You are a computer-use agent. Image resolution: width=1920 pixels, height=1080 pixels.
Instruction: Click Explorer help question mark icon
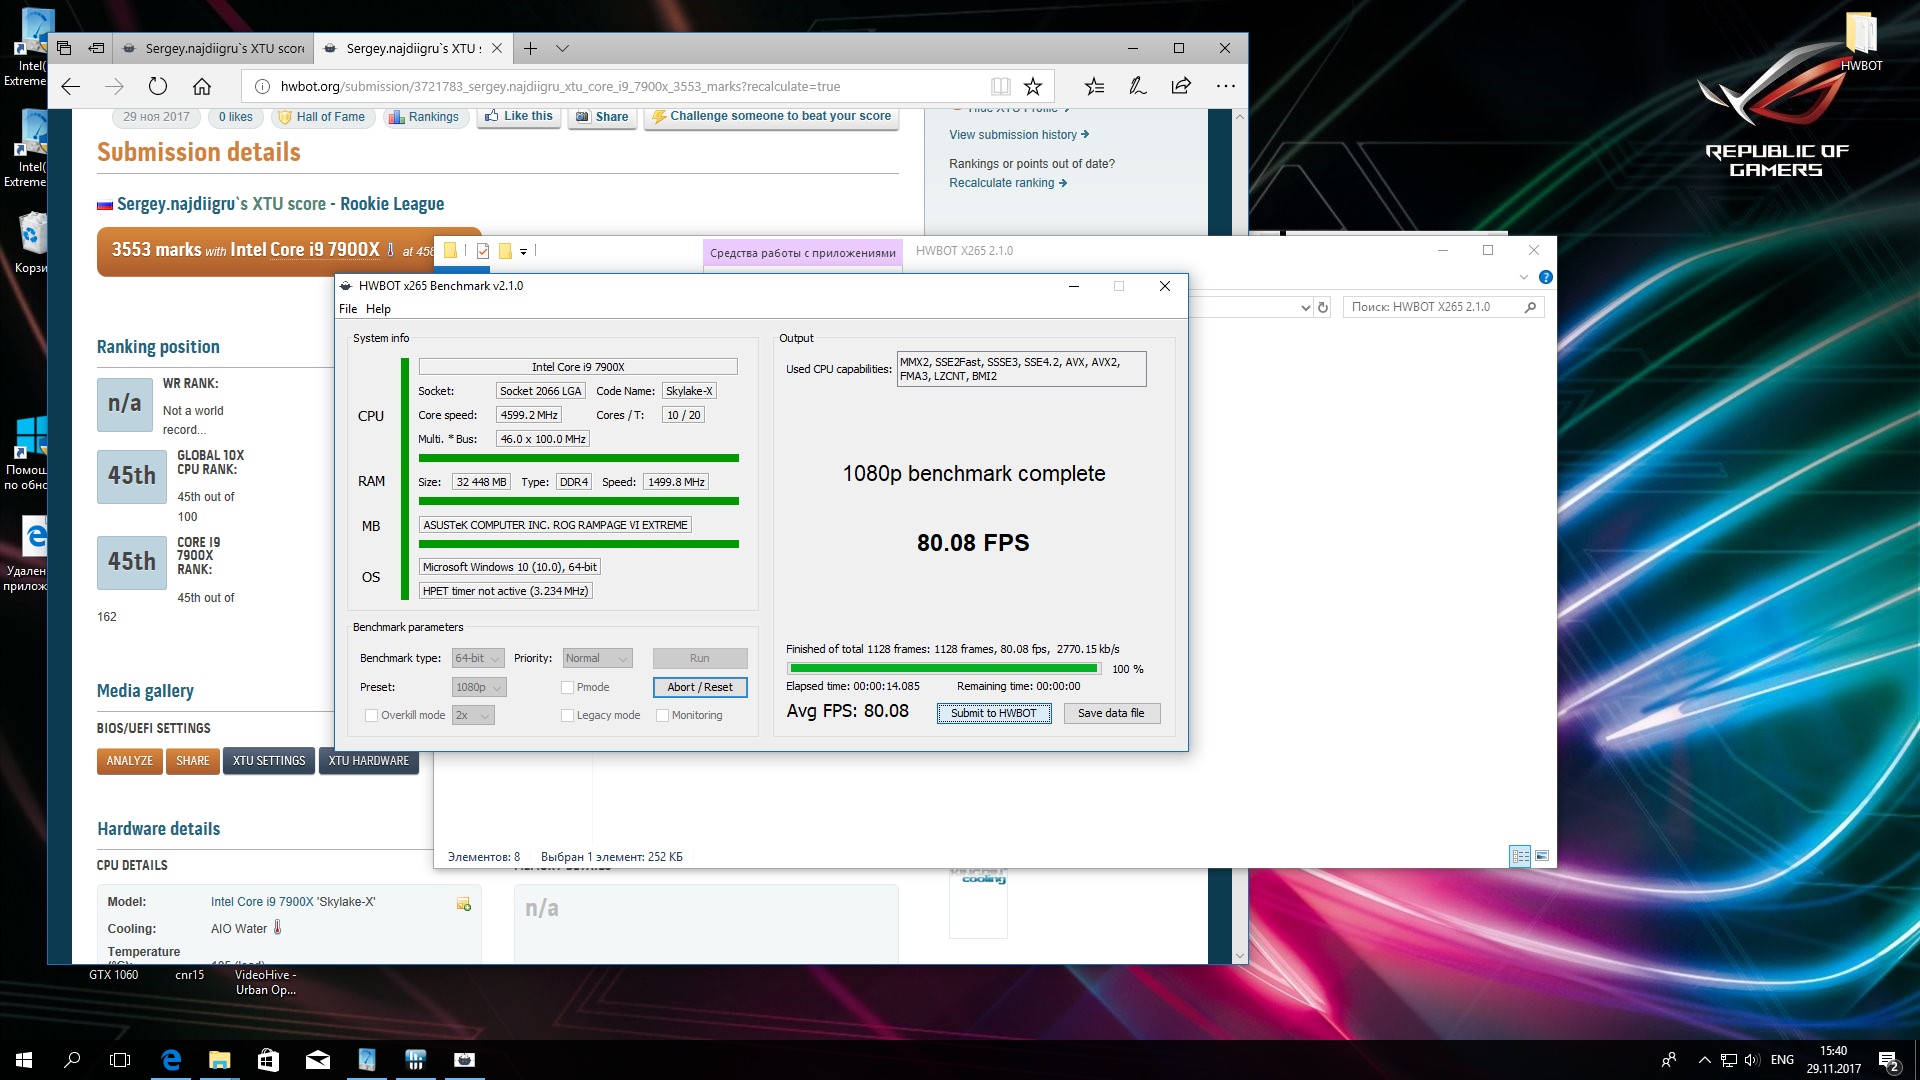click(x=1546, y=277)
